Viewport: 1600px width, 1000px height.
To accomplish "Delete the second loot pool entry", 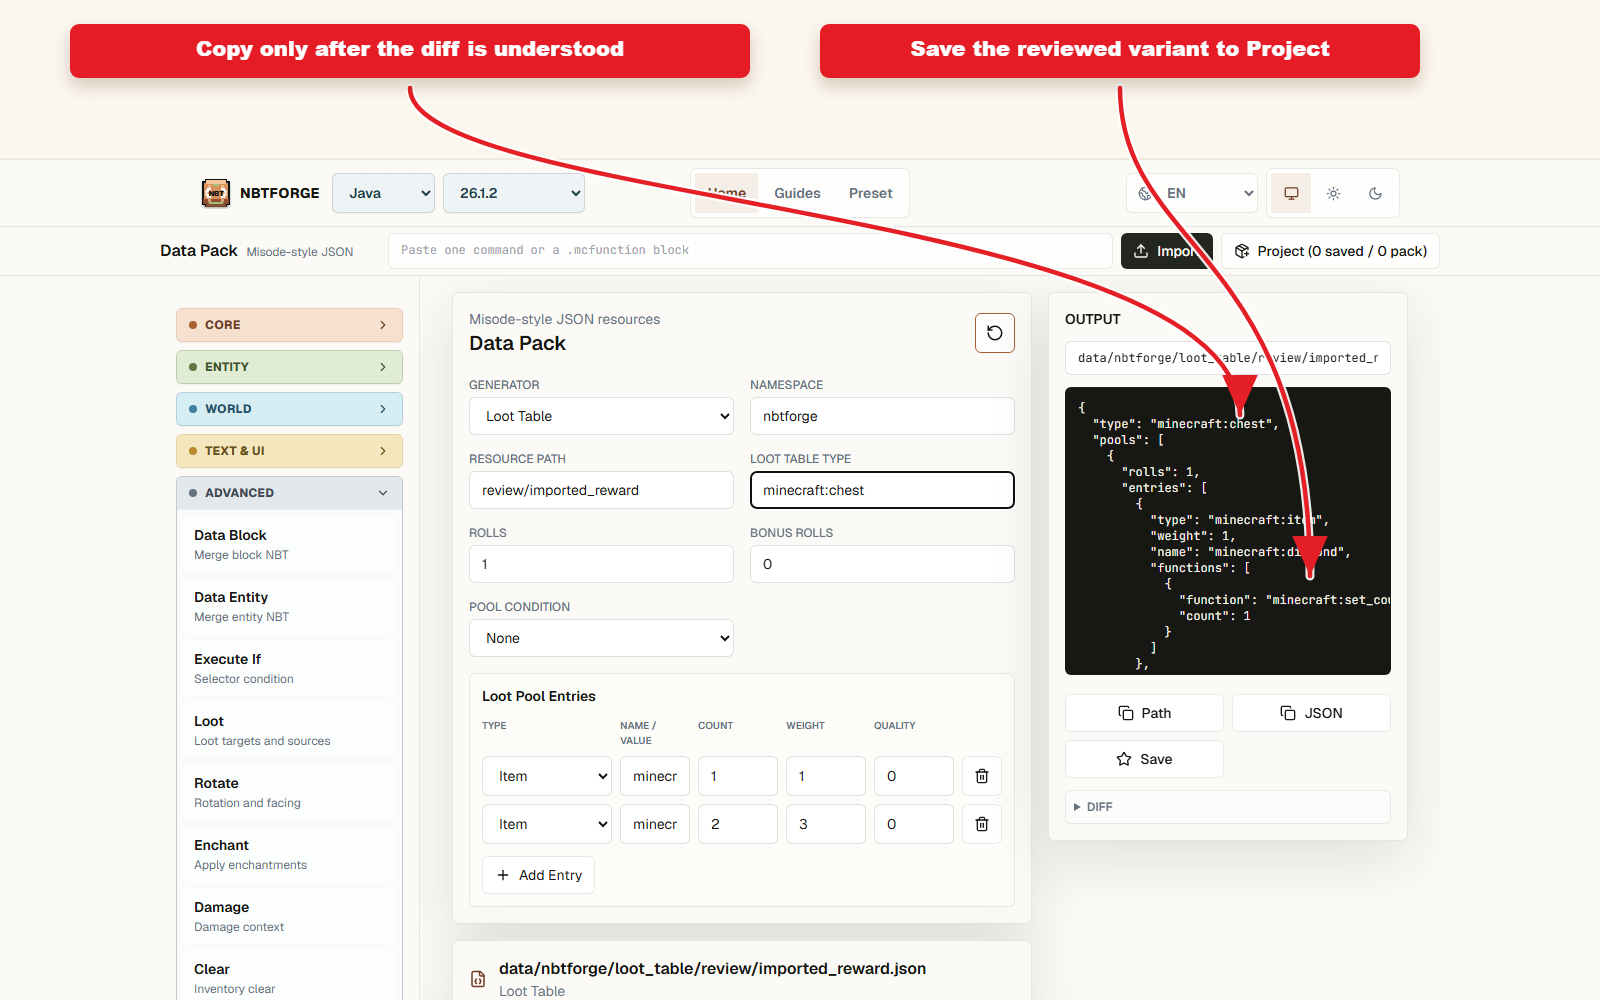I will click(x=982, y=824).
